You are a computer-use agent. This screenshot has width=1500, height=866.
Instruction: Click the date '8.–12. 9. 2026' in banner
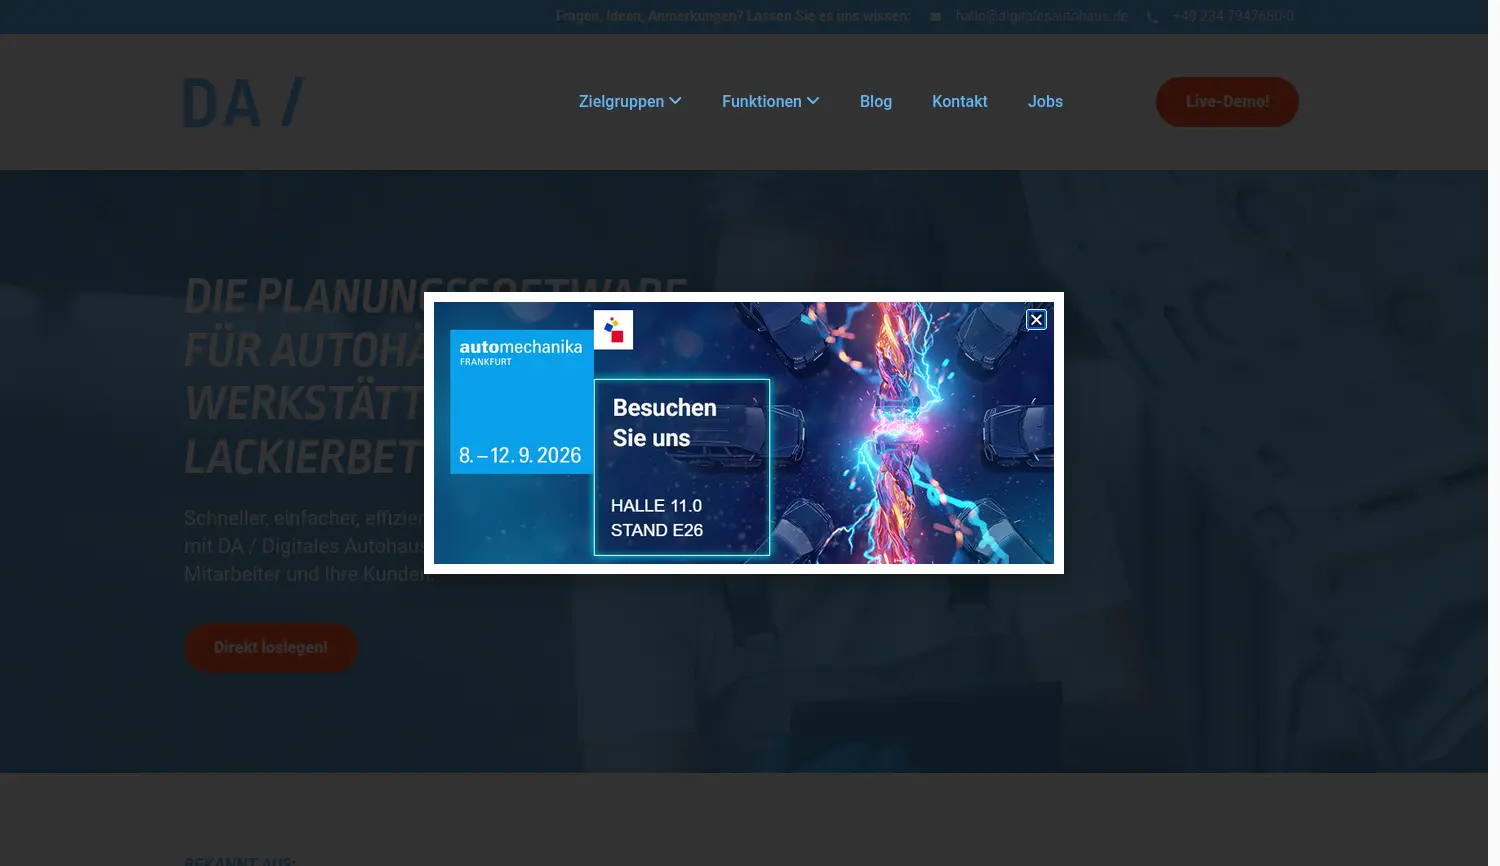pos(520,456)
